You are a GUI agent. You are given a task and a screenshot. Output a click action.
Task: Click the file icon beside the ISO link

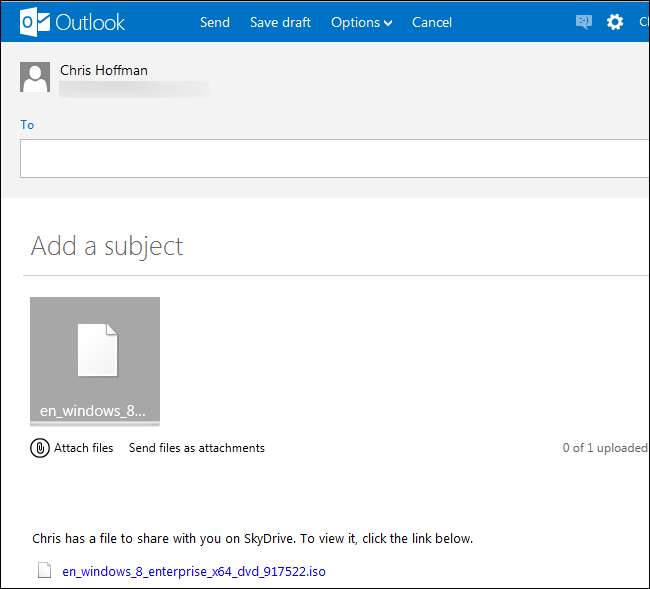point(44,572)
